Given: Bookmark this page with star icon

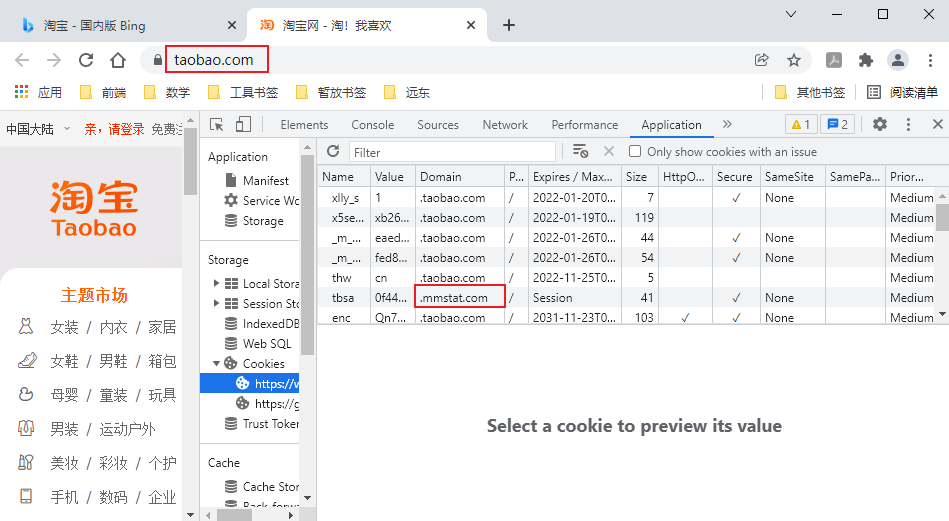Looking at the screenshot, I should 794,60.
